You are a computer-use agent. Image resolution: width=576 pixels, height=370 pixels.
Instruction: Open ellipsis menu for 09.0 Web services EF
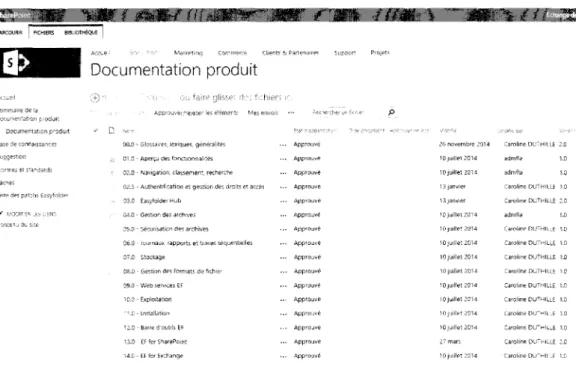coord(283,286)
